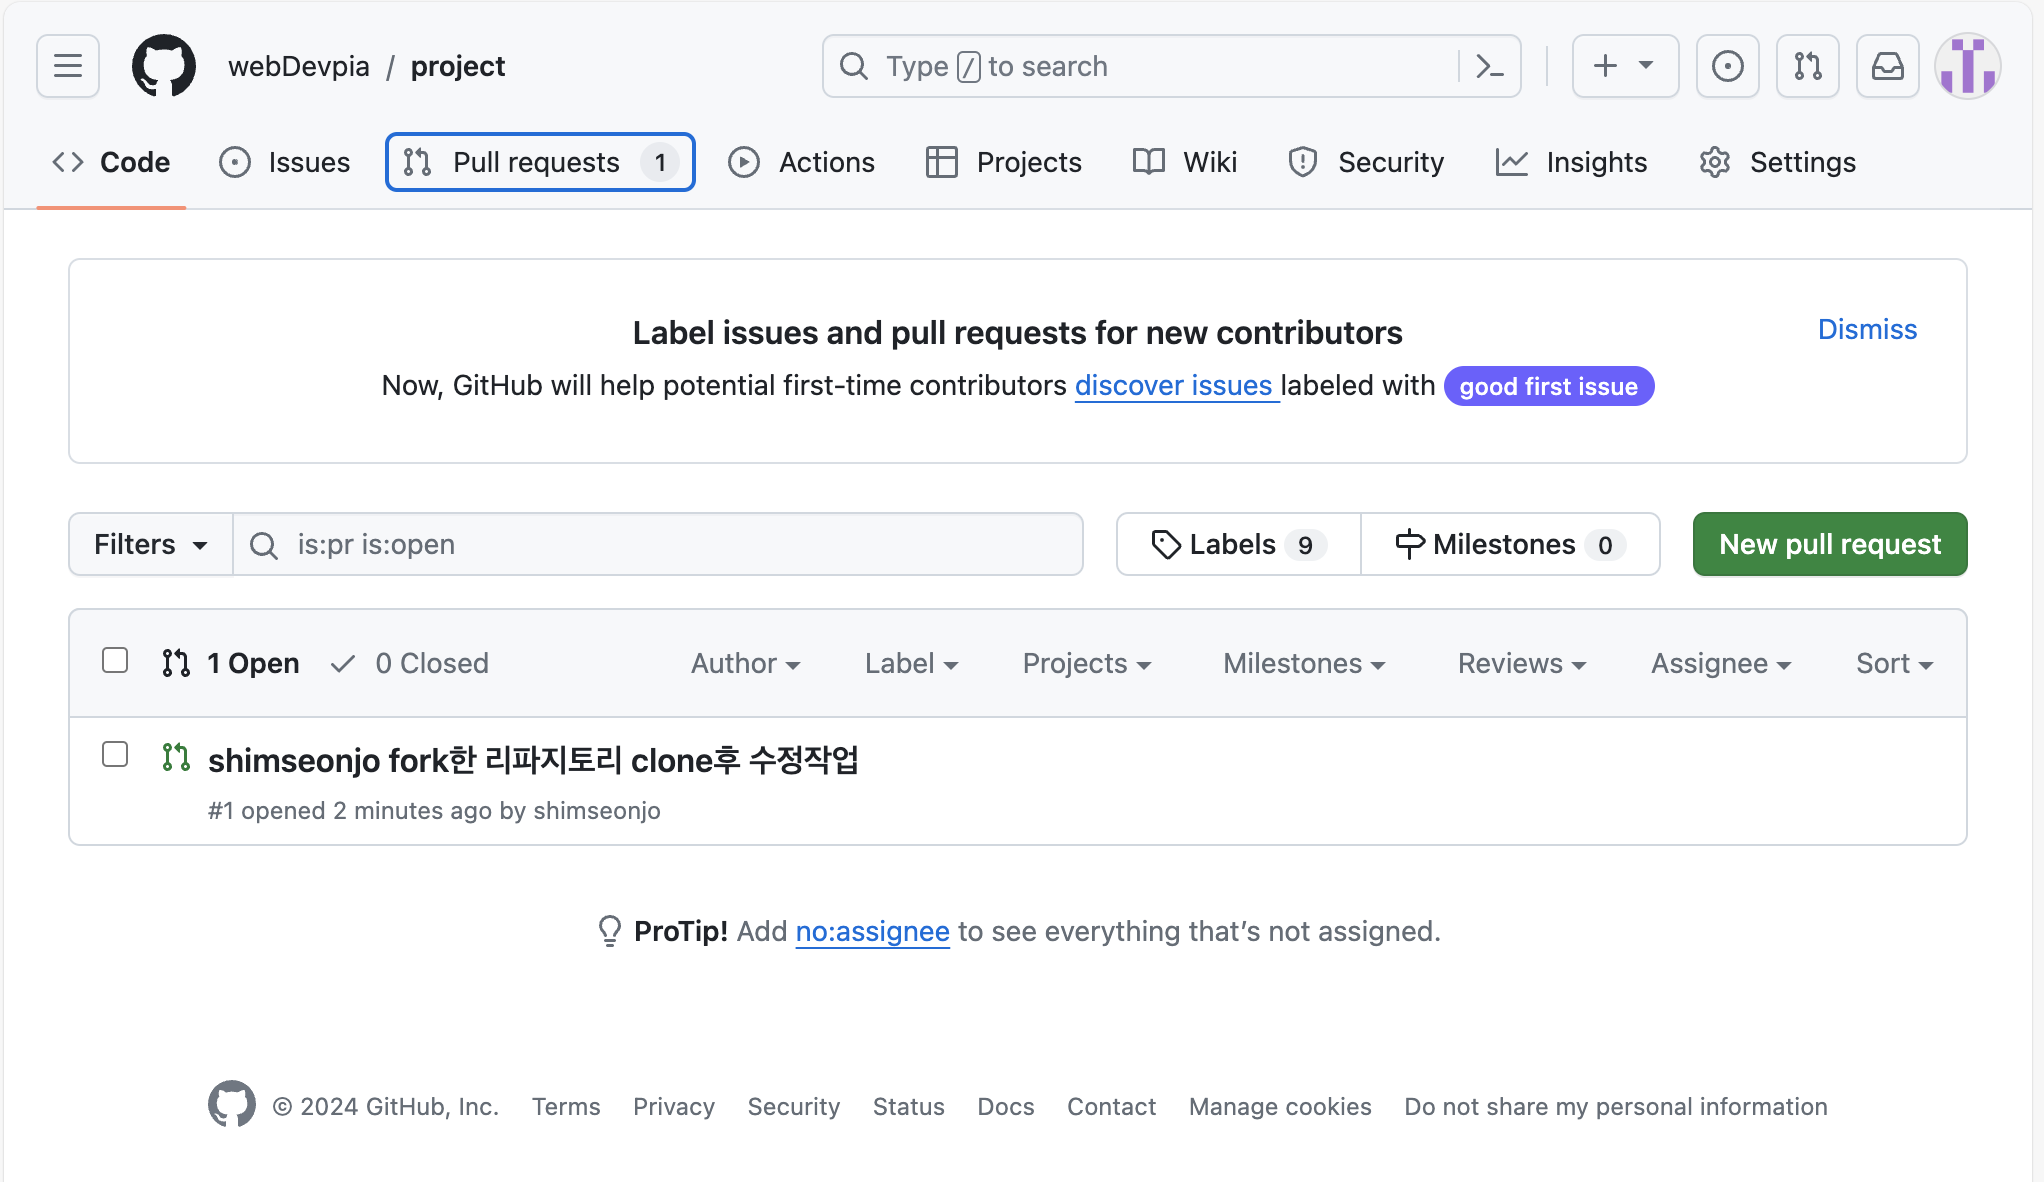The height and width of the screenshot is (1182, 2044).
Task: Open the Insights tab
Action: click(1571, 161)
